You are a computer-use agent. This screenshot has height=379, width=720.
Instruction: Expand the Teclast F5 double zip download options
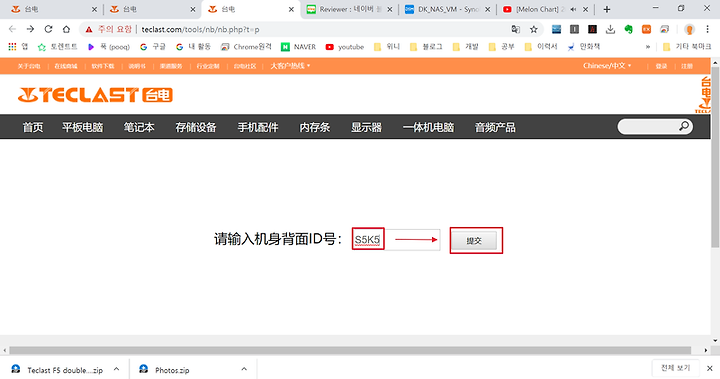(x=117, y=369)
